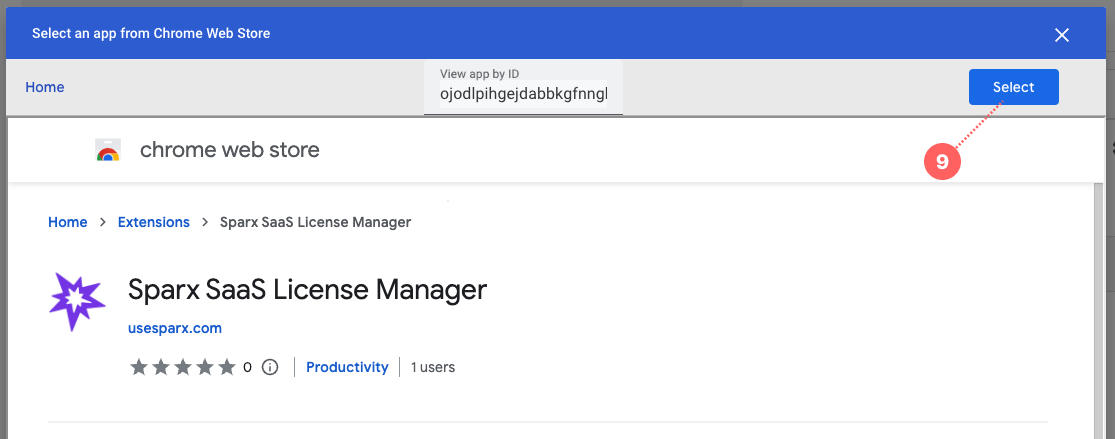The height and width of the screenshot is (439, 1115).
Task: Click the first rating star
Action: click(x=139, y=367)
